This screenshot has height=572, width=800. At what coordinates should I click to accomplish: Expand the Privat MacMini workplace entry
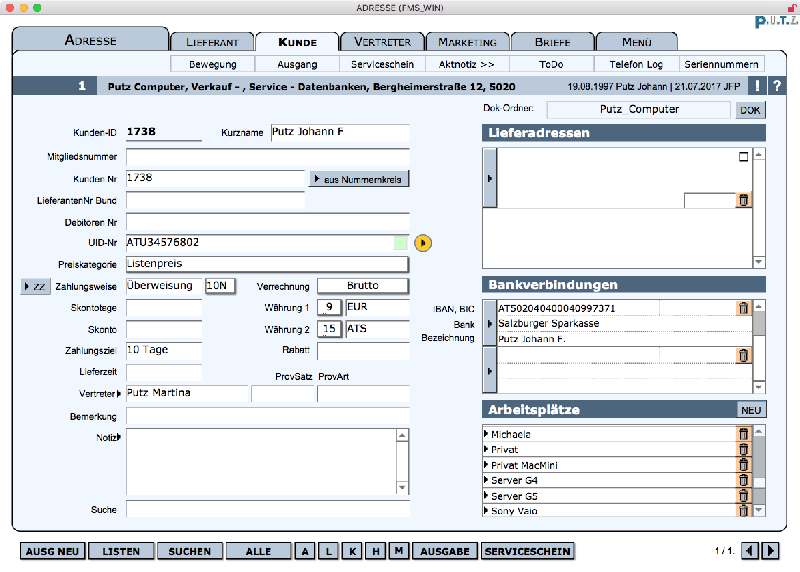click(x=486, y=465)
